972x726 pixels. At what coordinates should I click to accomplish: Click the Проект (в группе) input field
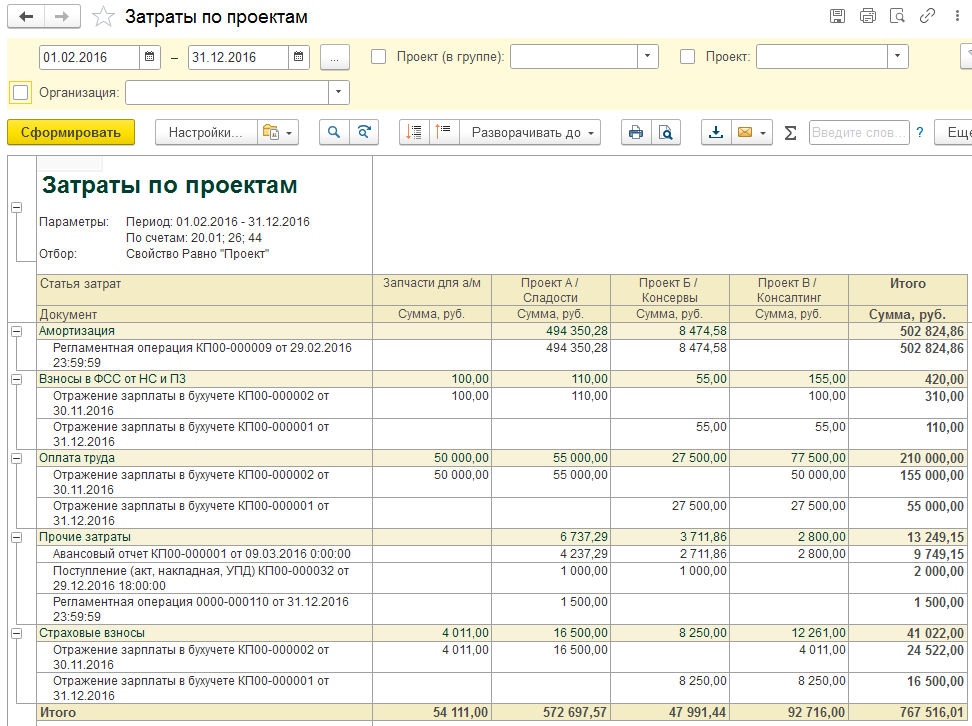[x=574, y=57]
